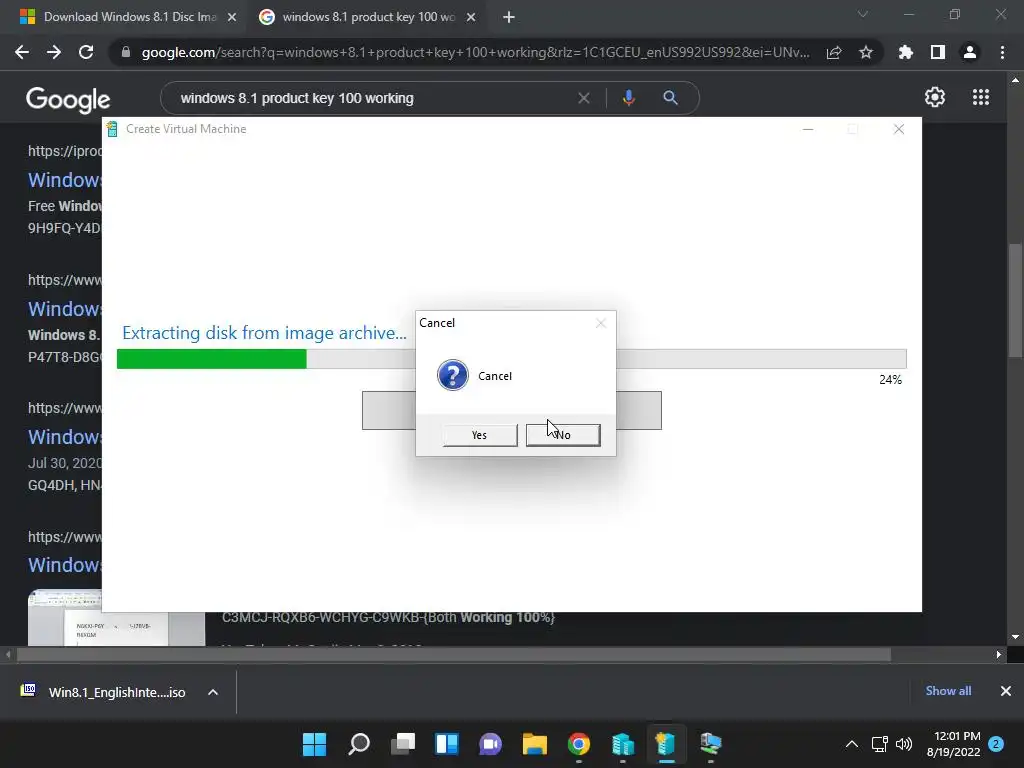This screenshot has height=768, width=1024.
Task: Open volume tray icon
Action: click(x=904, y=744)
